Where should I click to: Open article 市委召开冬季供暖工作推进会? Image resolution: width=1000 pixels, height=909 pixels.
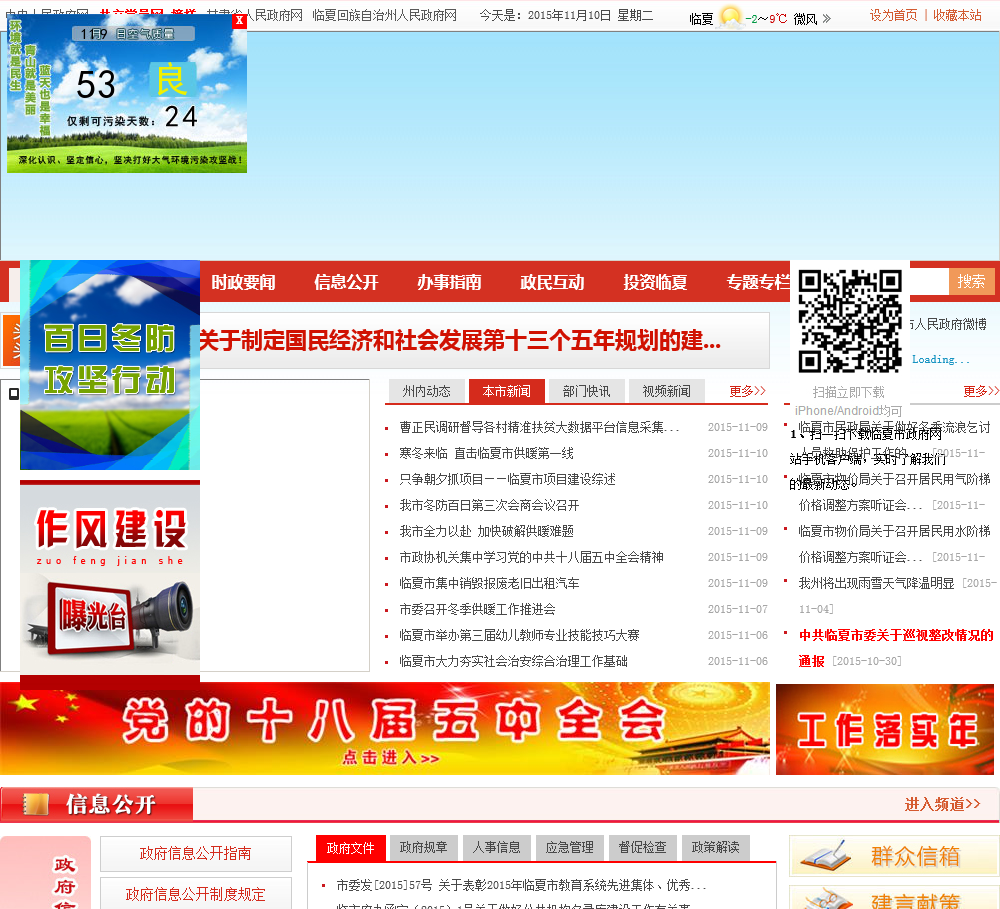[x=477, y=610]
